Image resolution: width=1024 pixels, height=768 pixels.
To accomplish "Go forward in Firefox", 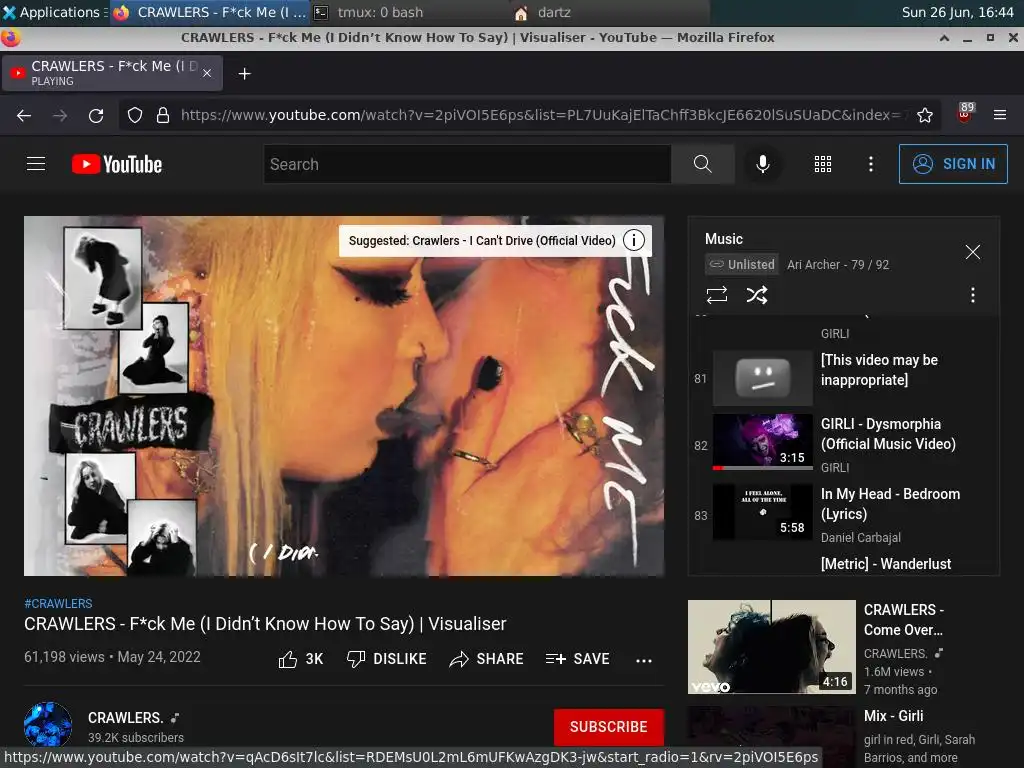I will [x=60, y=116].
